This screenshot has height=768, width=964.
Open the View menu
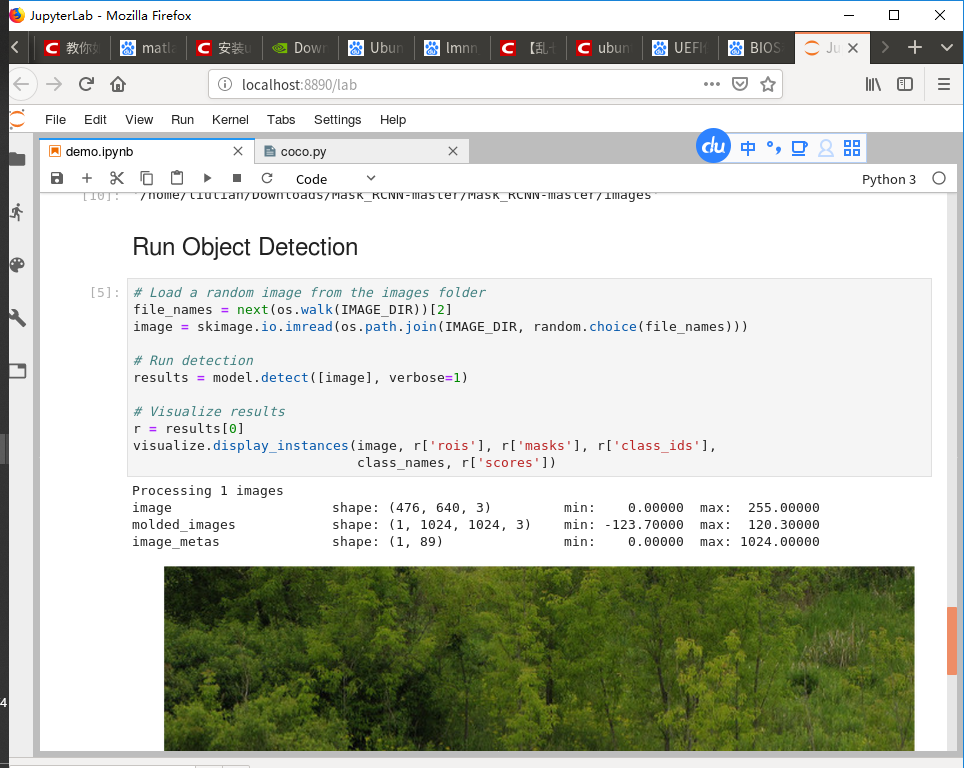coord(139,120)
